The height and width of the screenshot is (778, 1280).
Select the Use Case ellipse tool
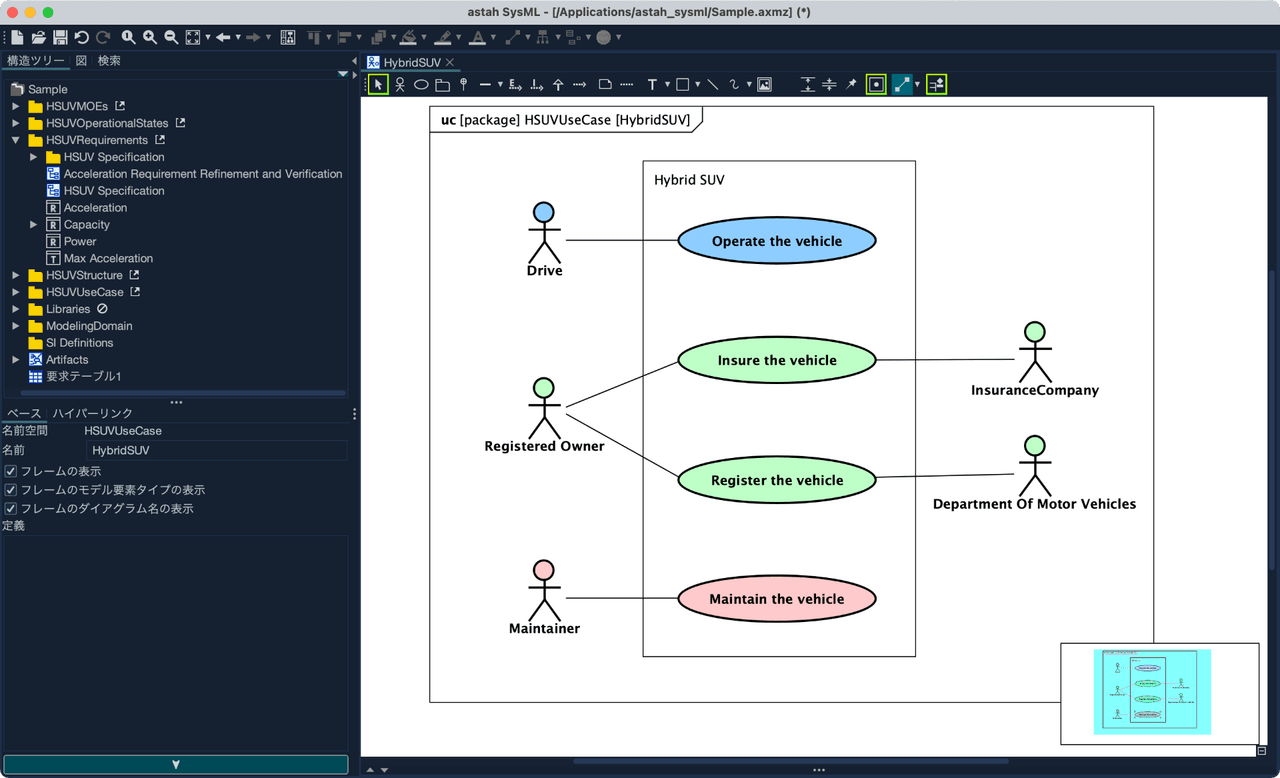tap(421, 85)
